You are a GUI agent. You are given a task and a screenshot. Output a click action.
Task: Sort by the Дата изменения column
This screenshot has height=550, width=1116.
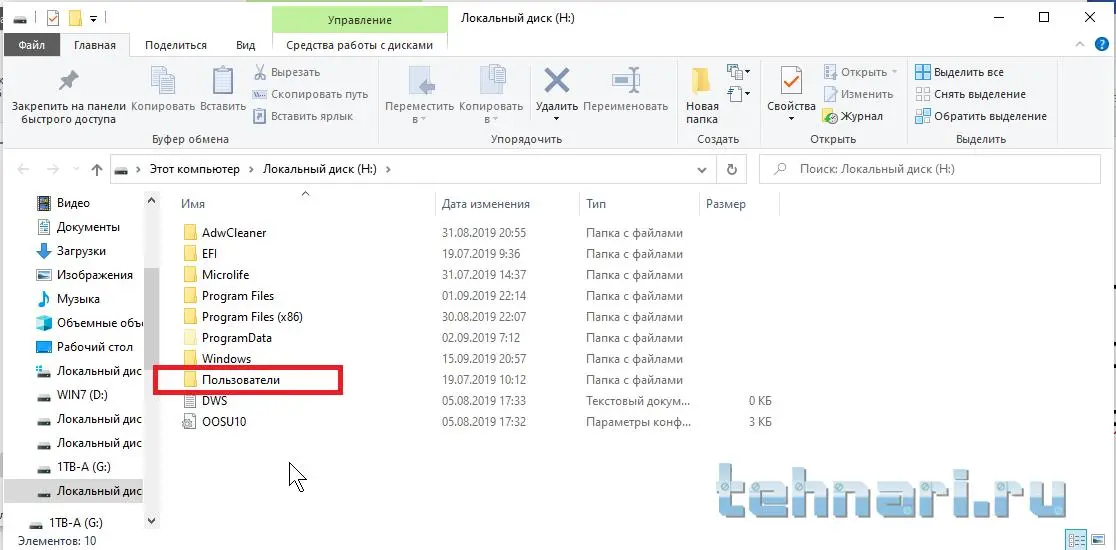pos(507,204)
